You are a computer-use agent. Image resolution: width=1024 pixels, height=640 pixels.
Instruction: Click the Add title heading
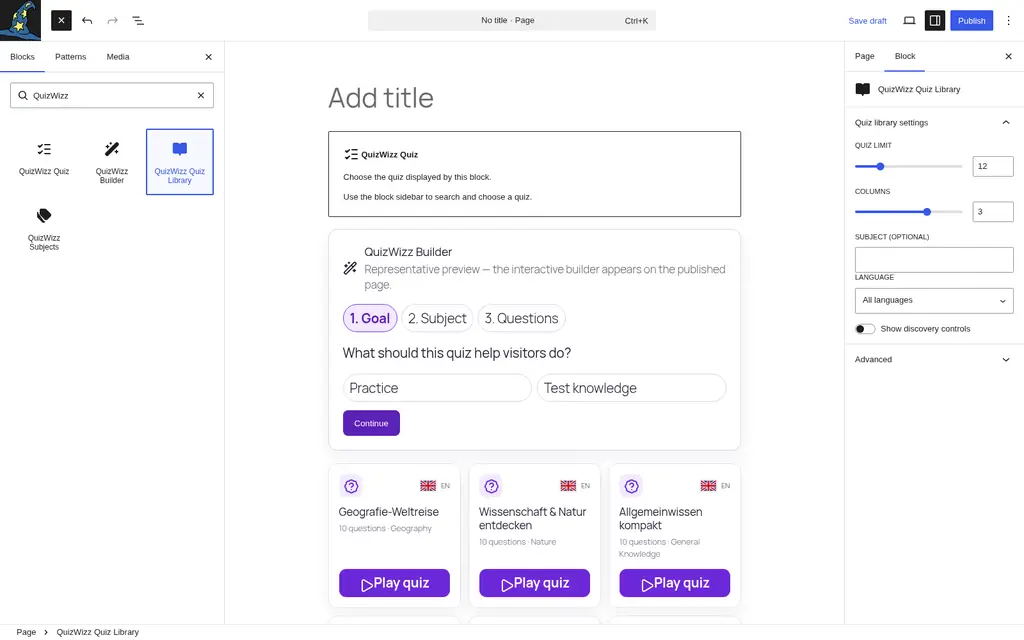point(381,98)
